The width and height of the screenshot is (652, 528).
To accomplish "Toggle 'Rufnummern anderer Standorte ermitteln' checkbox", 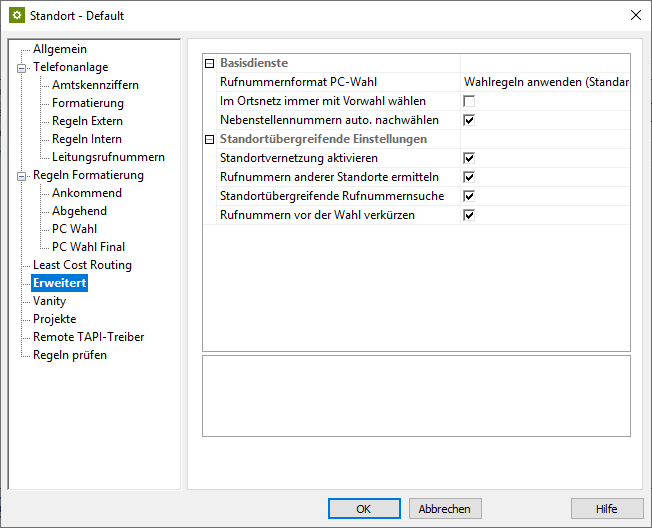I will pyautogui.click(x=468, y=177).
